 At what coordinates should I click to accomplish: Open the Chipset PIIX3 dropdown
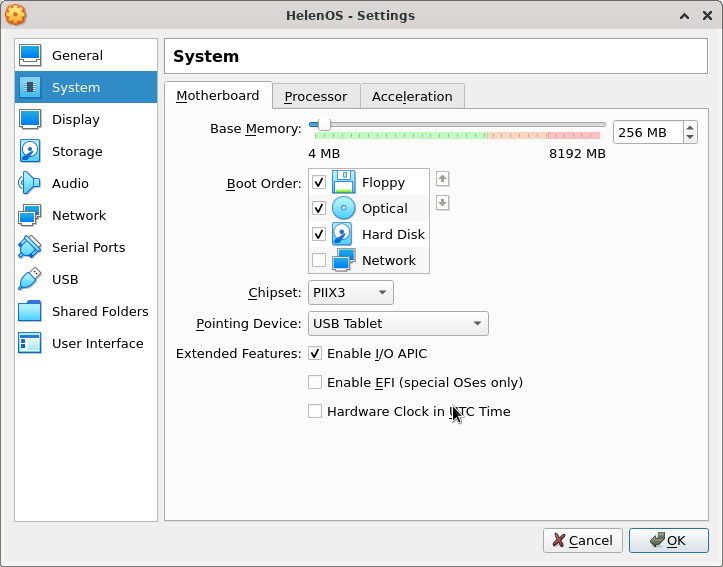tap(350, 293)
